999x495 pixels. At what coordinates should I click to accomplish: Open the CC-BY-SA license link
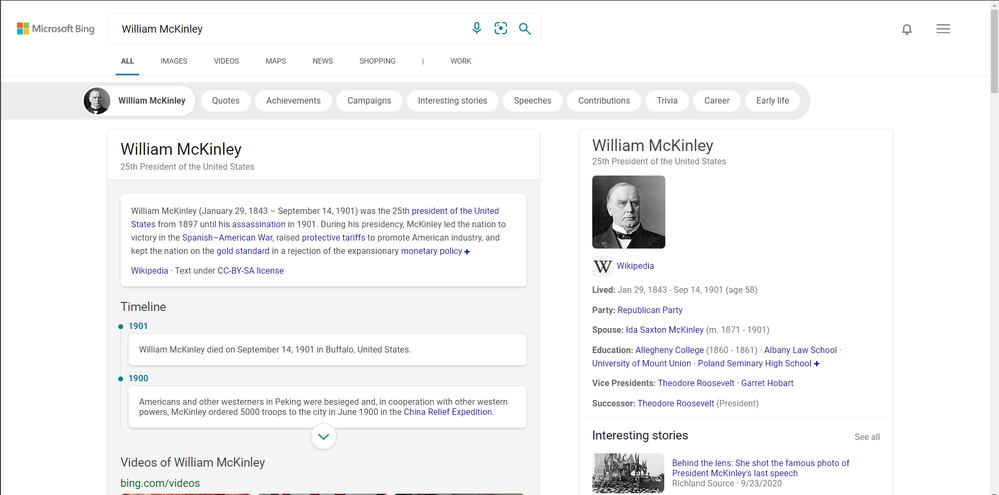coord(250,271)
